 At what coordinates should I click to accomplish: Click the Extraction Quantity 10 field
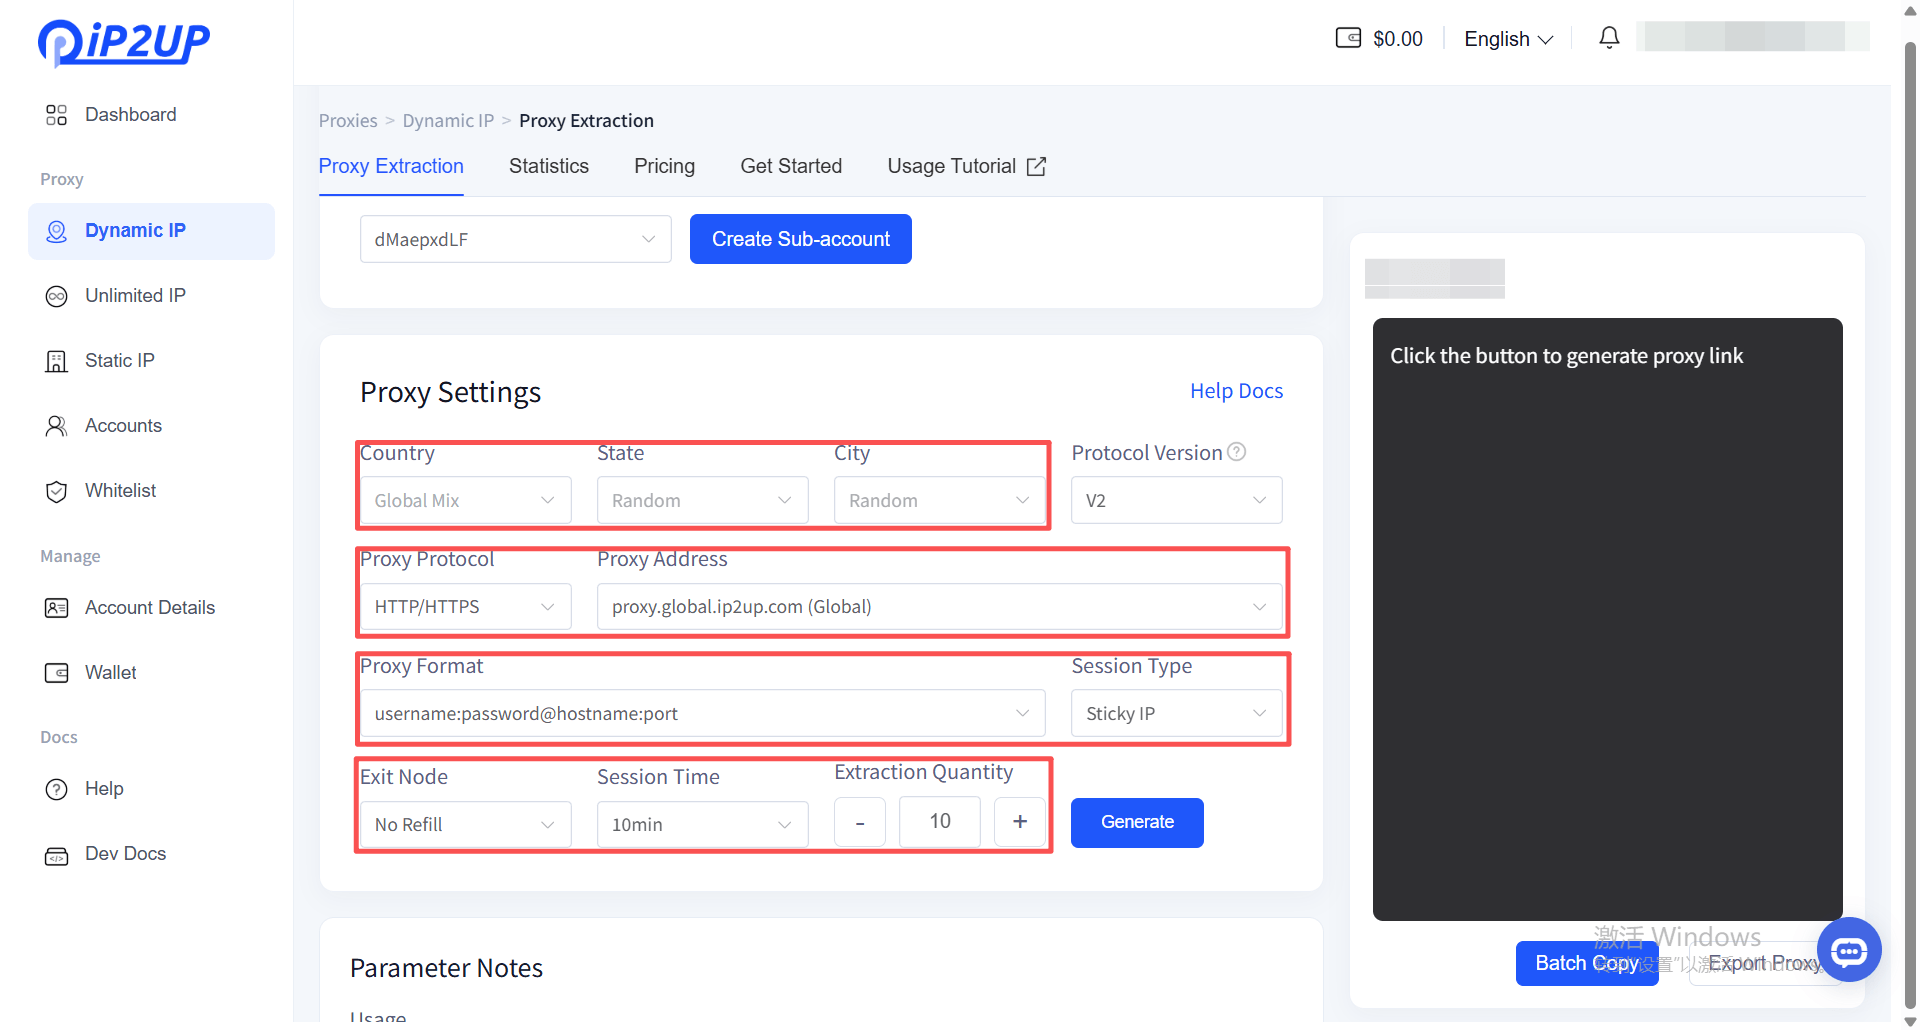(x=940, y=822)
